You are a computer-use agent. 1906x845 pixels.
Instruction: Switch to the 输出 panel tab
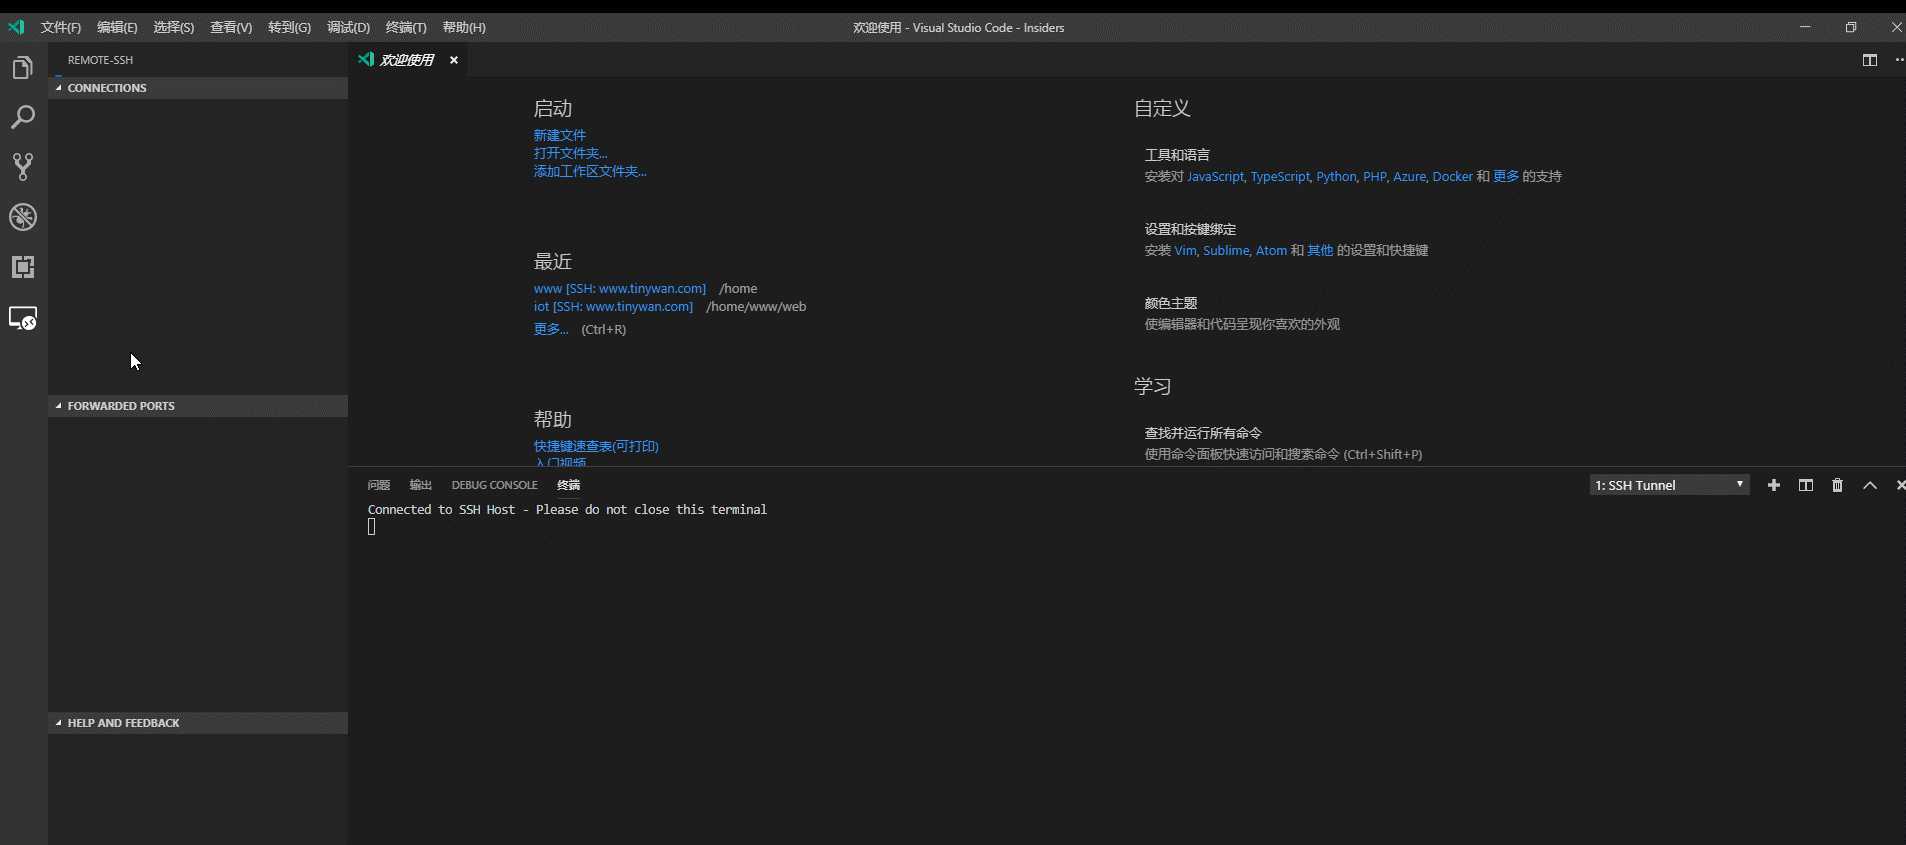click(420, 485)
